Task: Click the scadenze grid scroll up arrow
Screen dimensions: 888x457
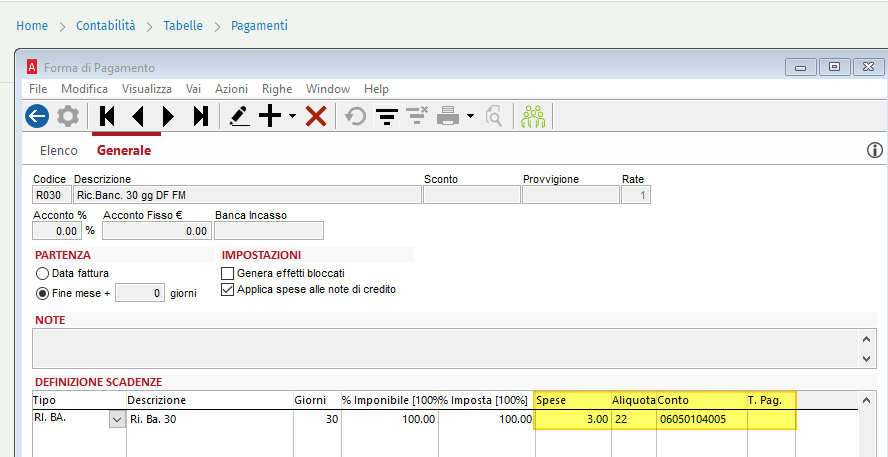Action: [866, 401]
